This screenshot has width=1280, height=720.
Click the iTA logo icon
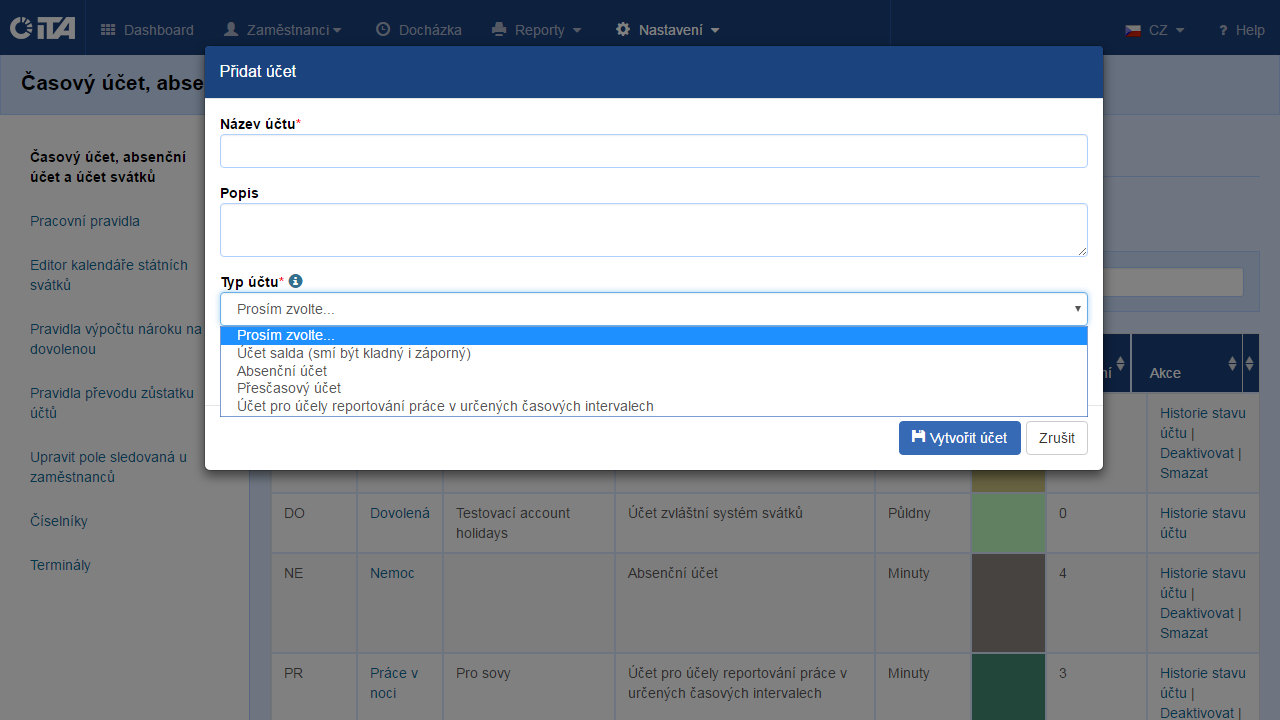click(42, 28)
